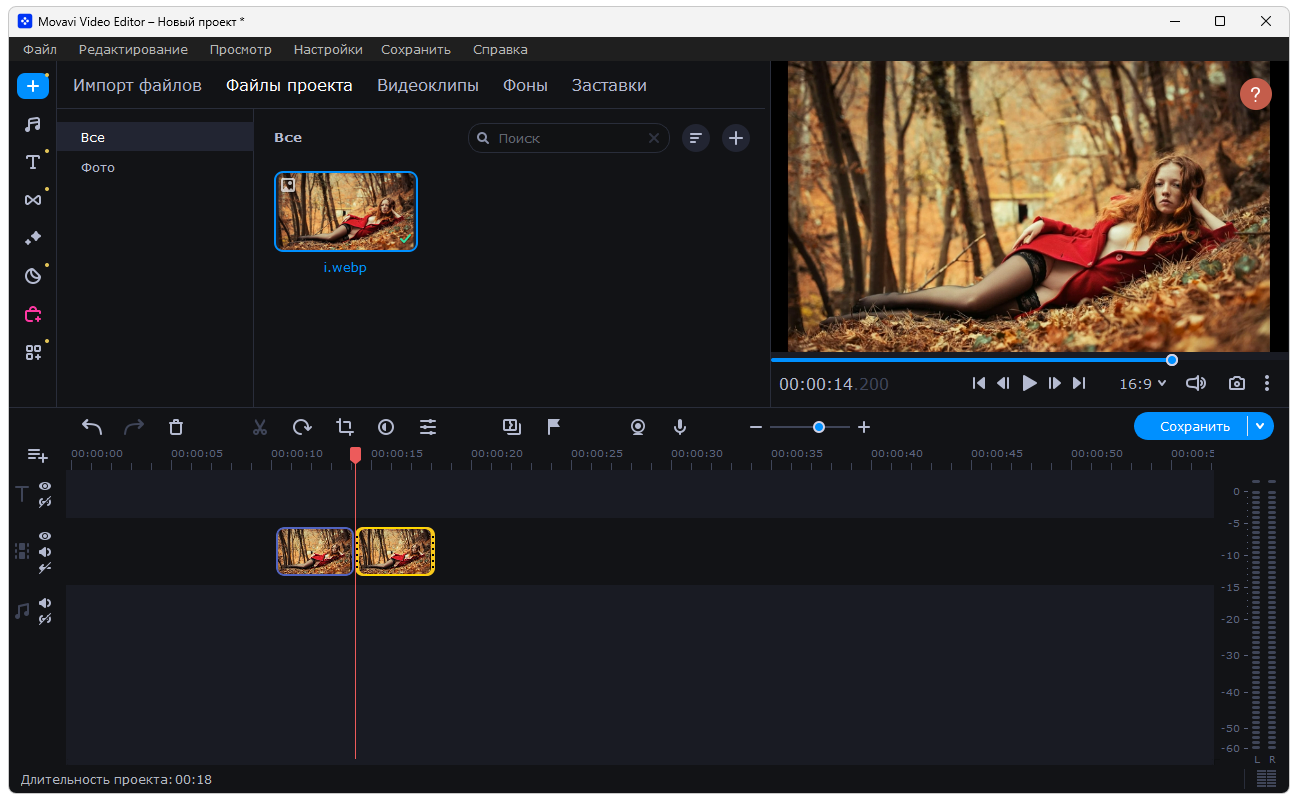Select the i.webp media thumbnail
The width and height of the screenshot is (1297, 799).
(345, 211)
